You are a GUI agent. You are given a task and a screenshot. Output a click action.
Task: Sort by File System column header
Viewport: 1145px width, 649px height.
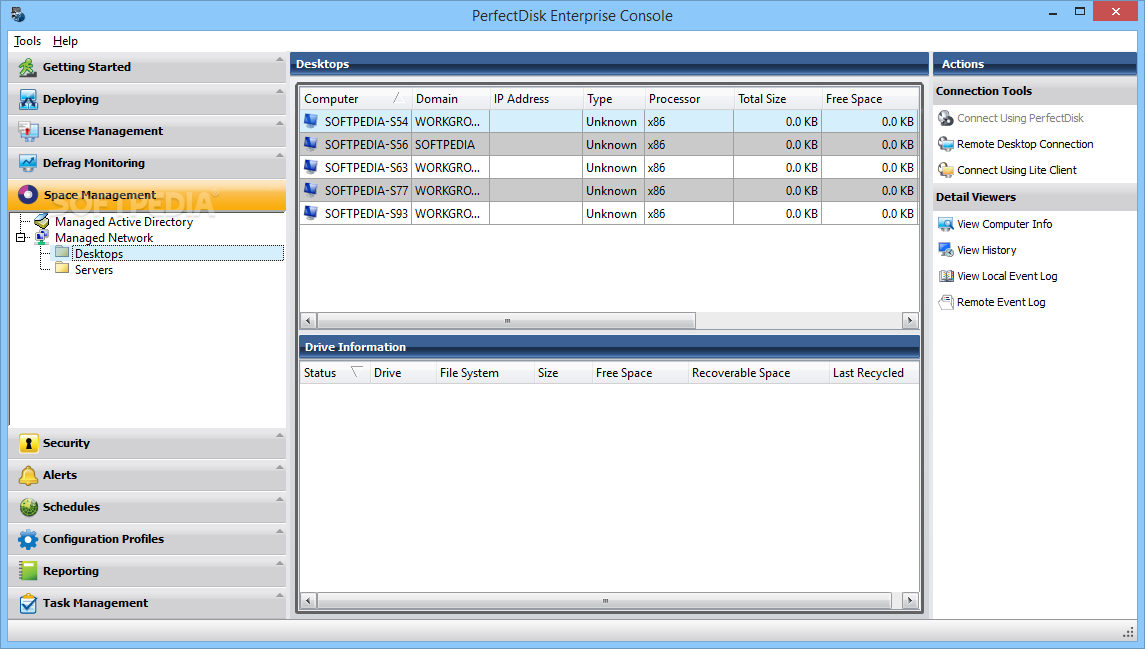coord(484,372)
